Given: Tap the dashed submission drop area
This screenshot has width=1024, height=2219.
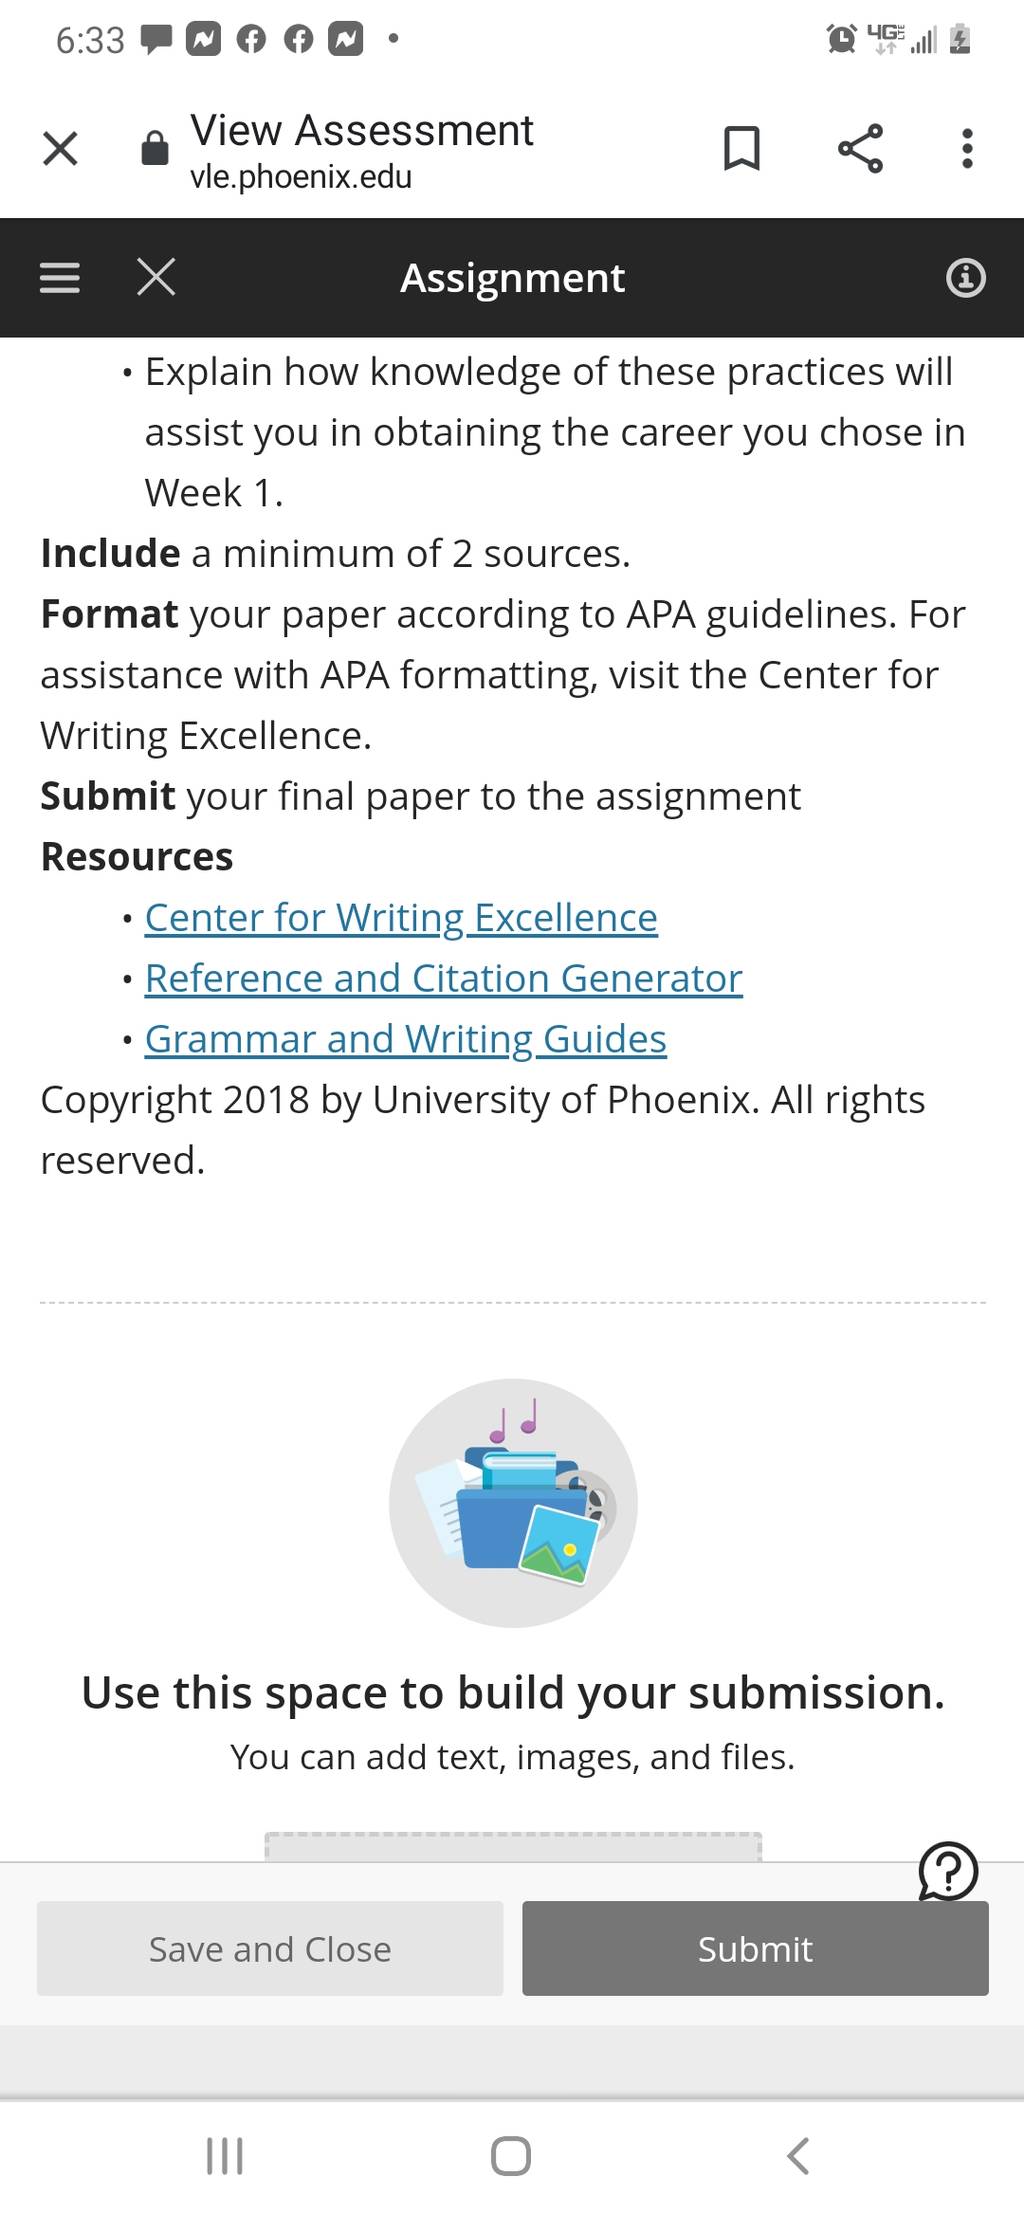Looking at the screenshot, I should pos(513,1846).
